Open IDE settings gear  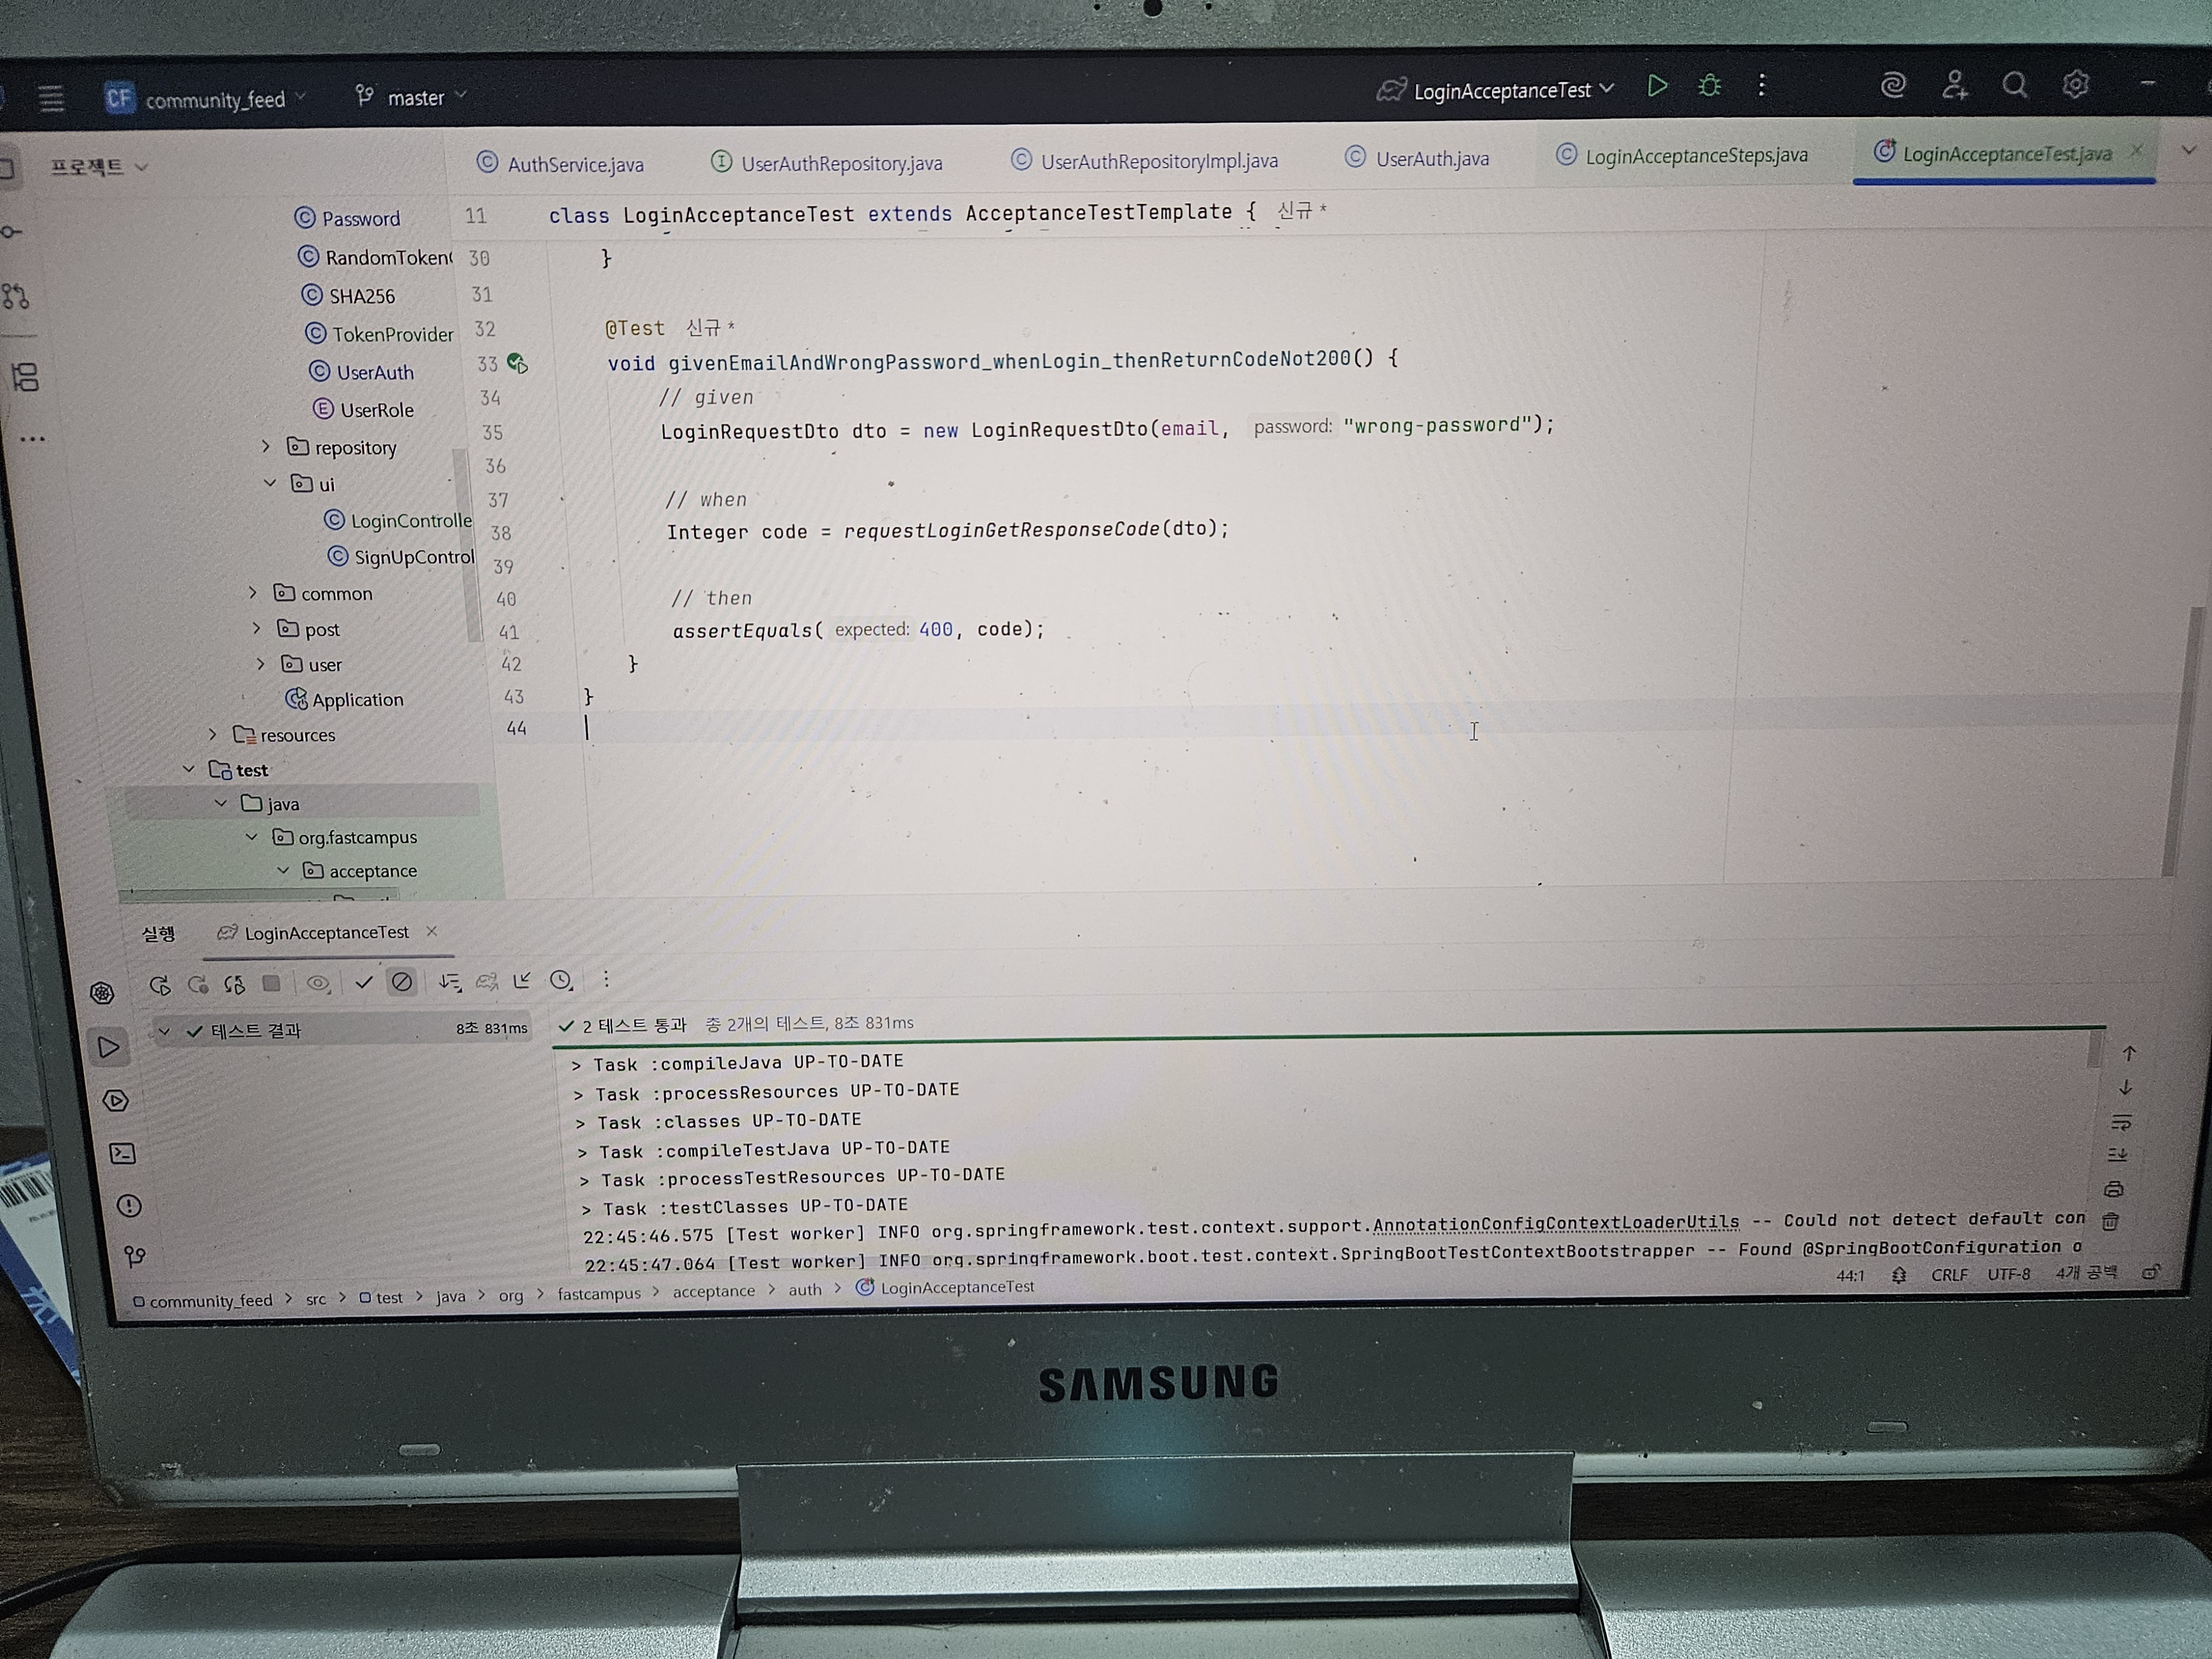click(x=2076, y=85)
